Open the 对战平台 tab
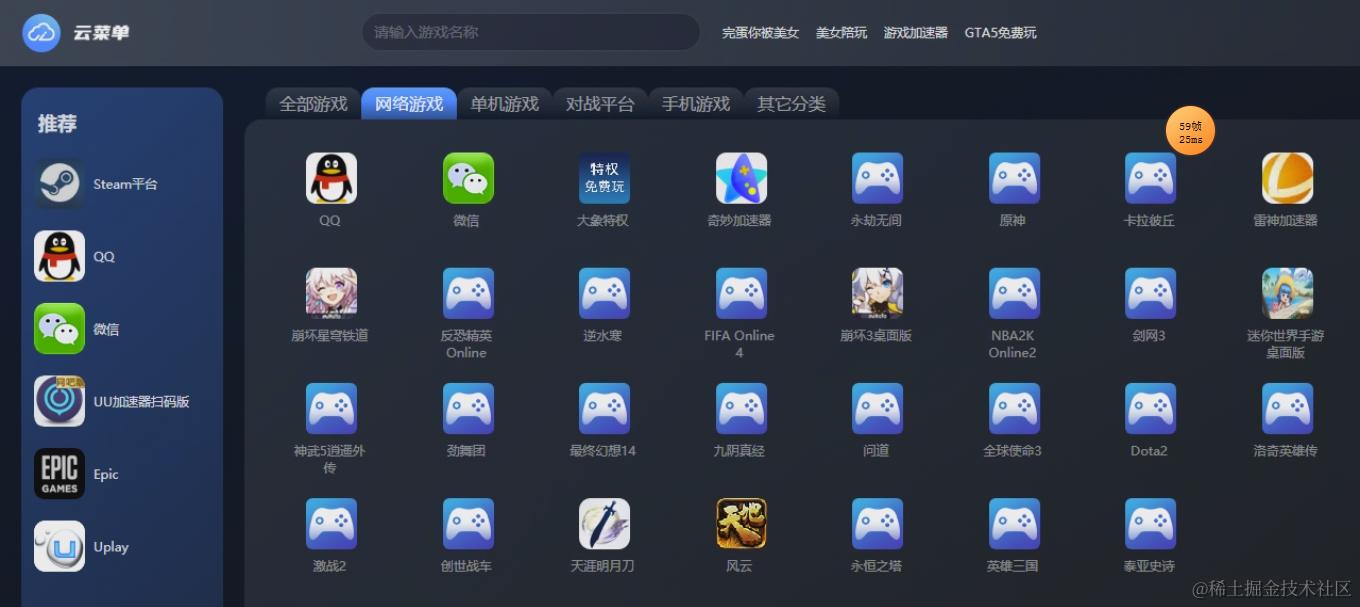 (600, 103)
